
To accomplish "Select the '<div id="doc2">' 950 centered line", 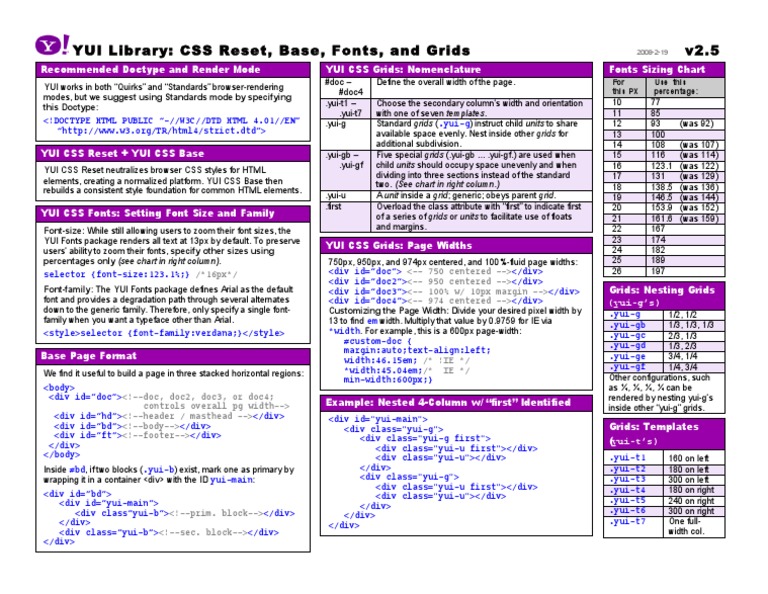I will point(435,282).
